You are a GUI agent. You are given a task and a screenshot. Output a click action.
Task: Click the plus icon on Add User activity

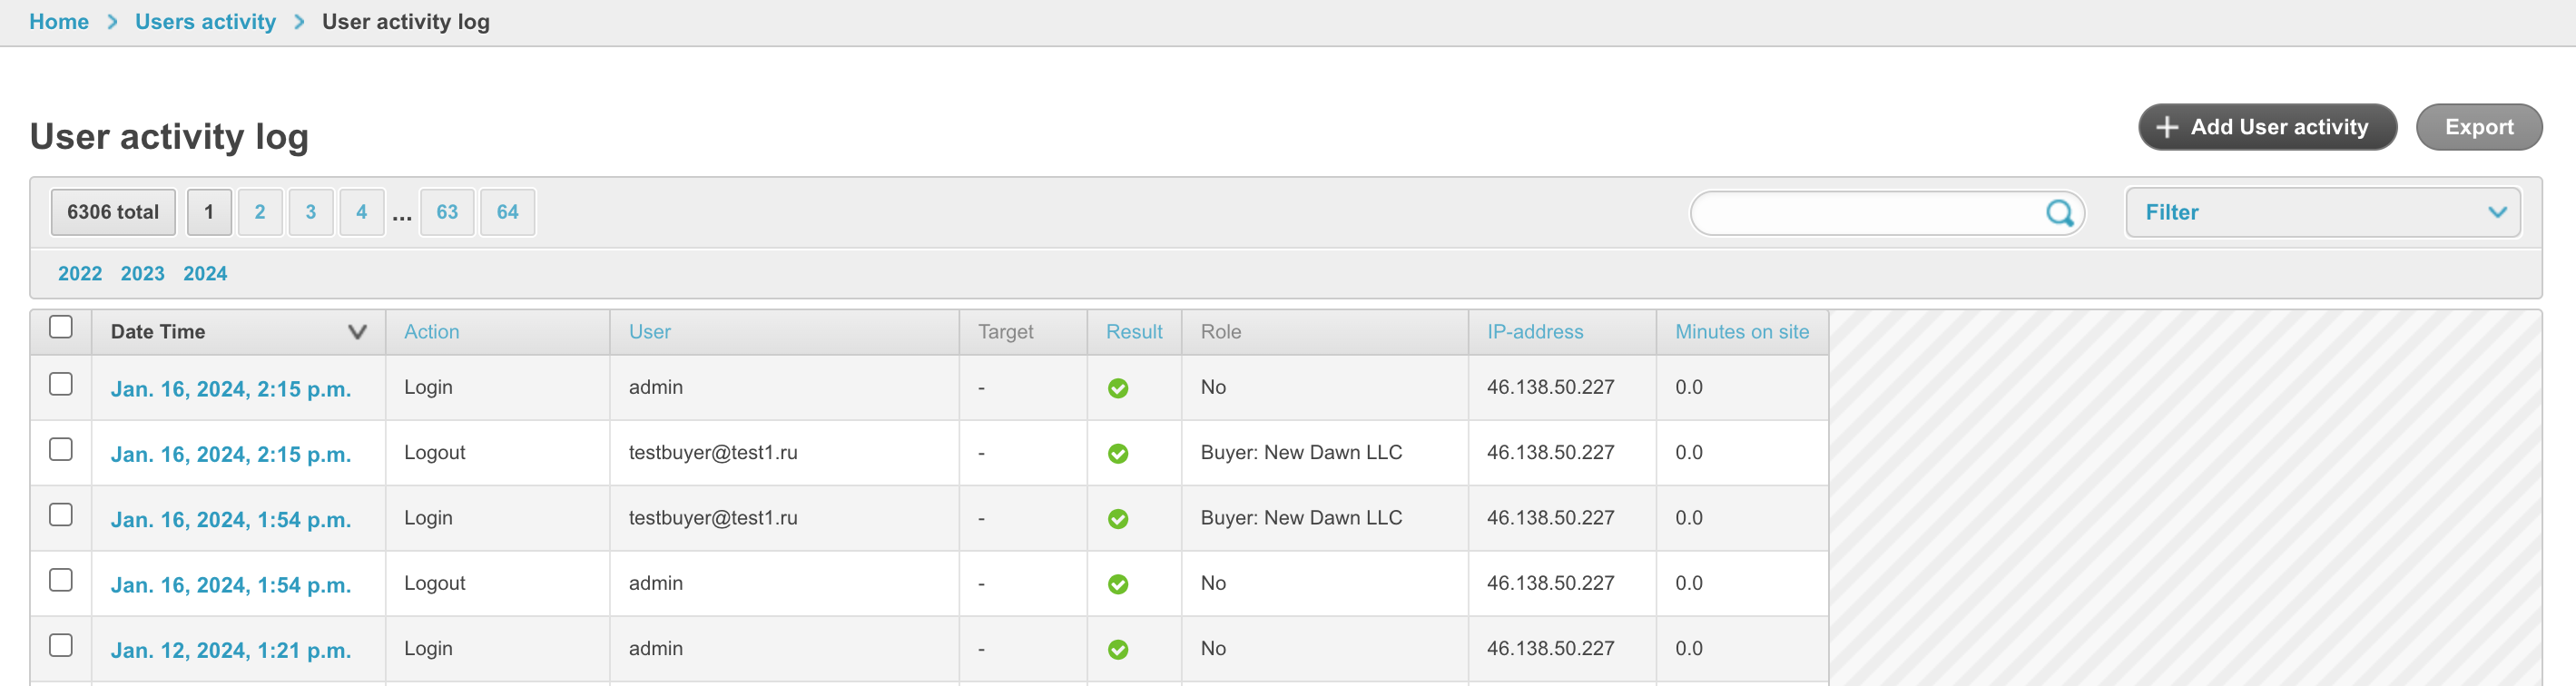[x=2166, y=128]
